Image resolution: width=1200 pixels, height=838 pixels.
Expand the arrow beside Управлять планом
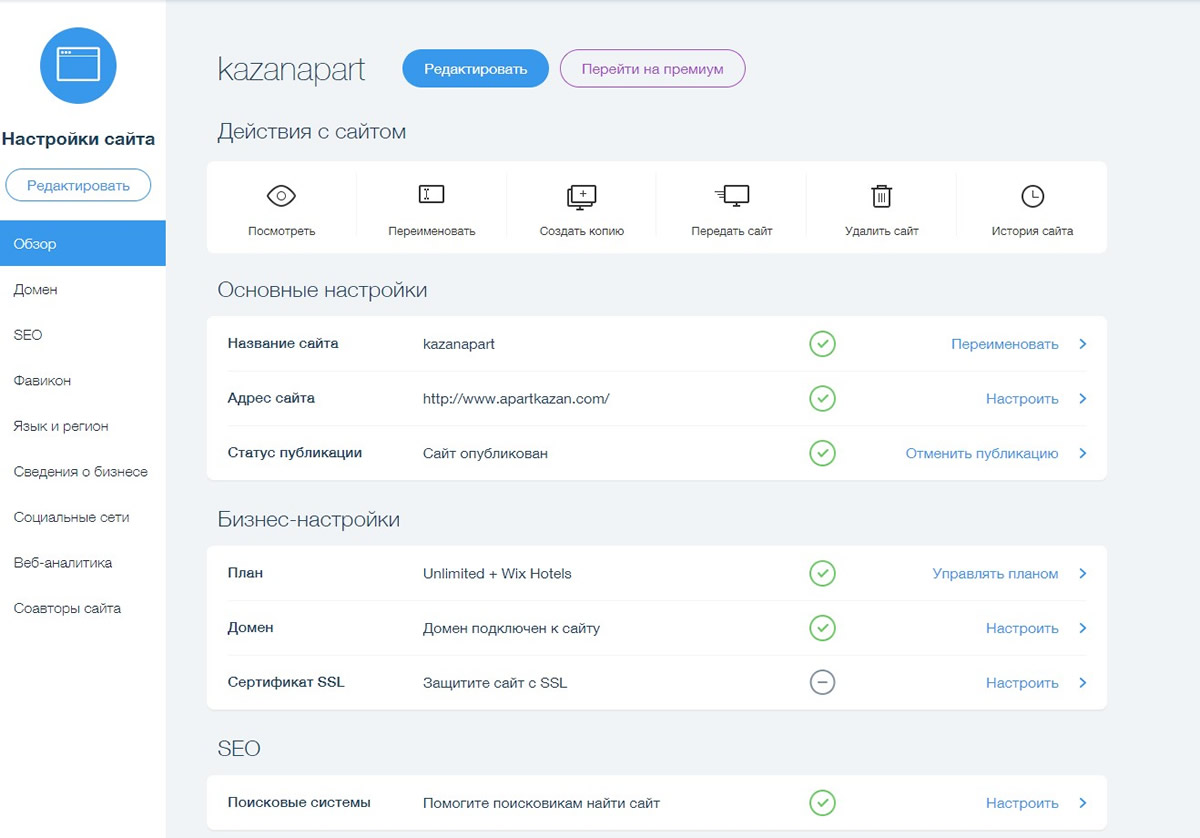click(x=1082, y=573)
